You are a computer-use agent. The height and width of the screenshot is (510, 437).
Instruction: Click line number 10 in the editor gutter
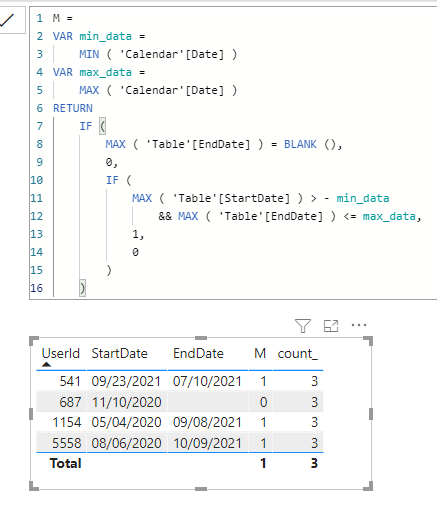click(x=37, y=180)
